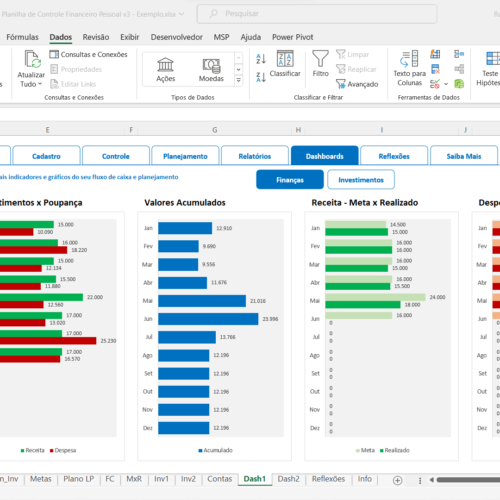The height and width of the screenshot is (500, 500).
Task: Click the Reaplicar filter command
Action: (356, 69)
